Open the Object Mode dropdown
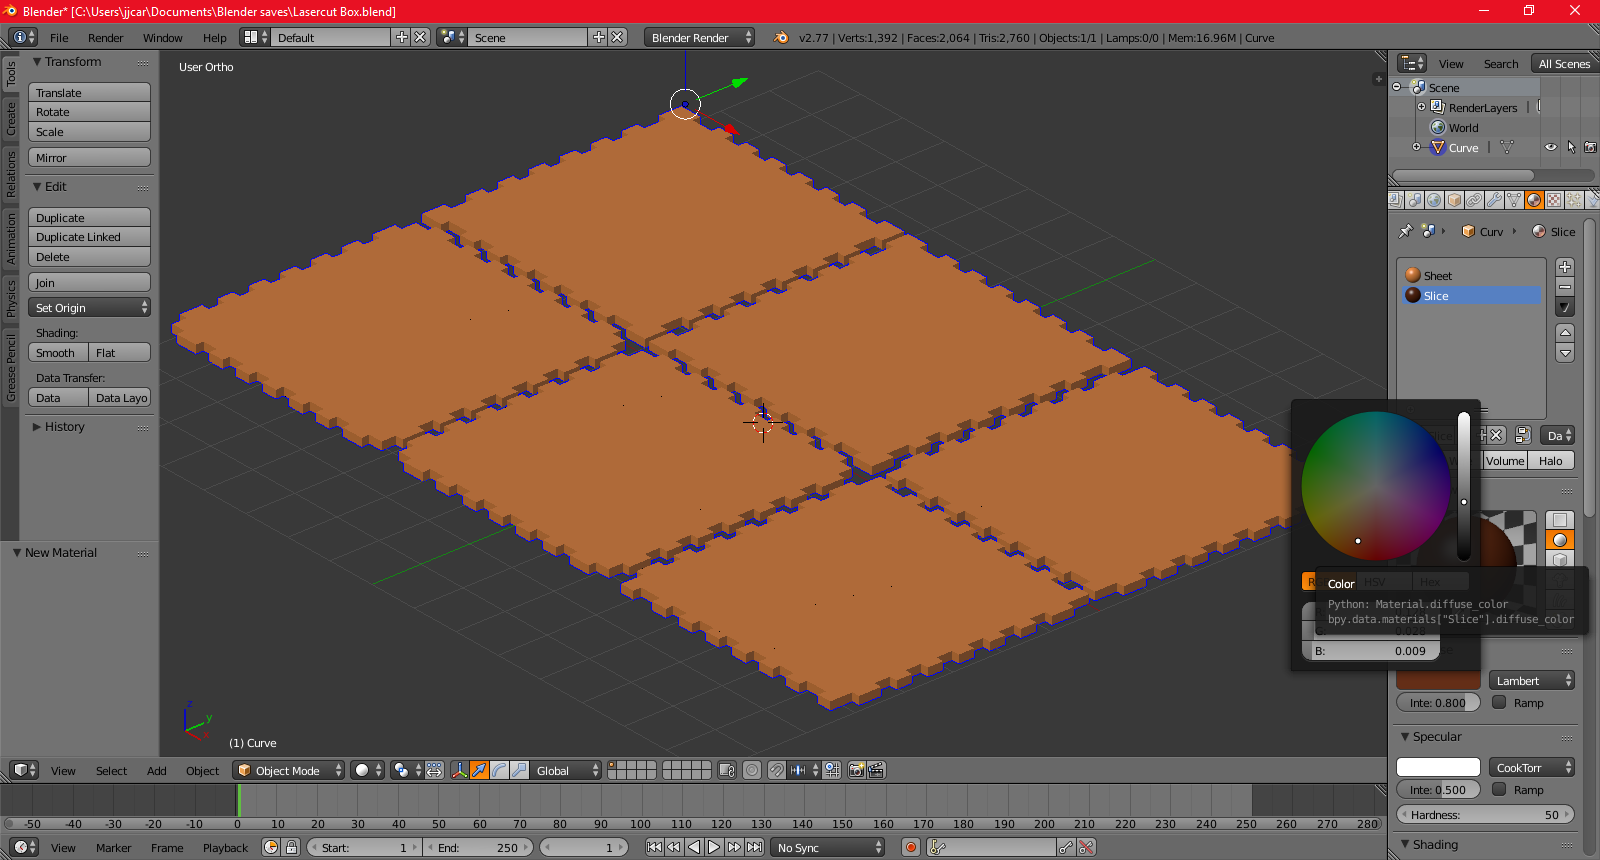This screenshot has height=860, width=1600. tap(288, 770)
